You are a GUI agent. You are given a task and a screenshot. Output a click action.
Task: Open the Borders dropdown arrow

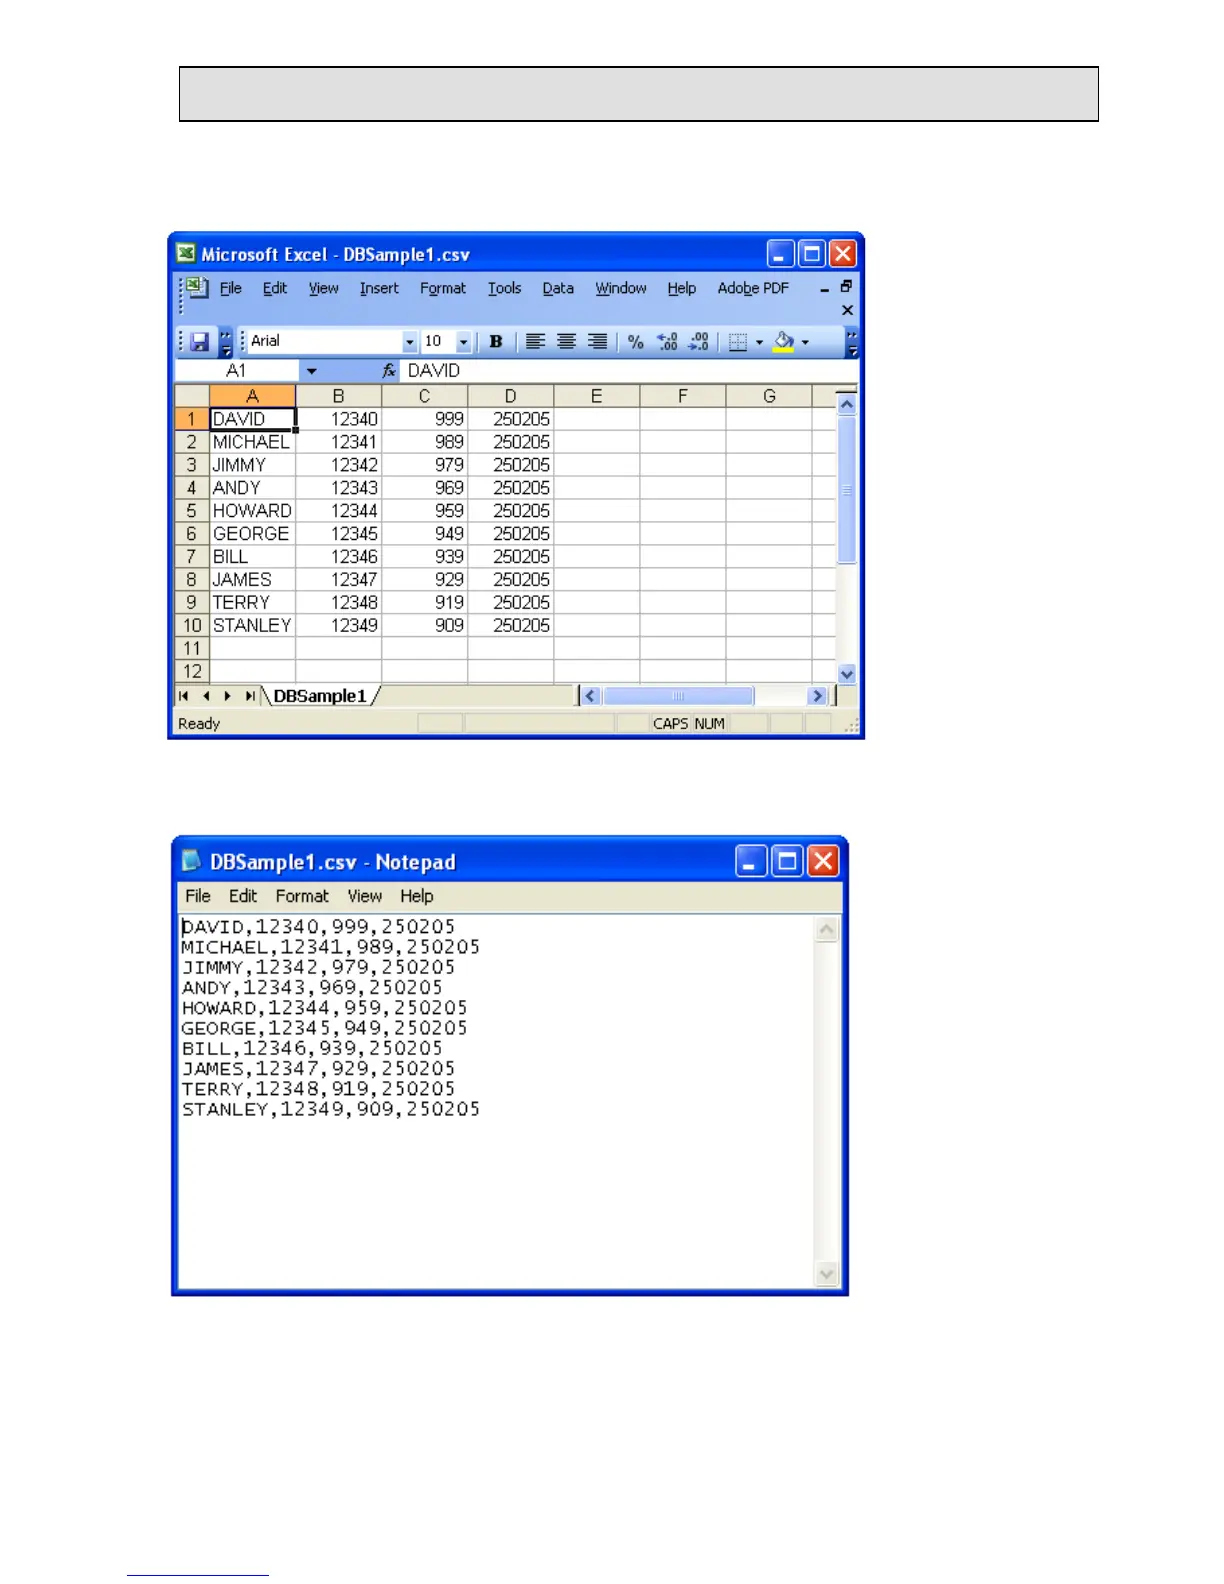point(759,342)
